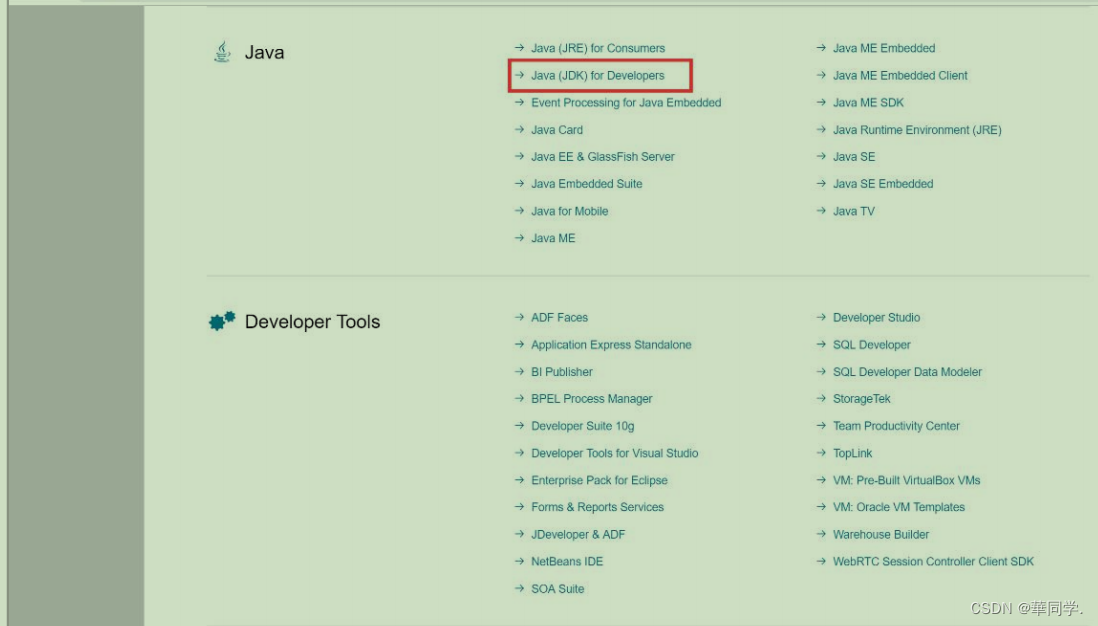Open SQL Developer Data Modeler link
1098x626 pixels.
click(x=908, y=372)
